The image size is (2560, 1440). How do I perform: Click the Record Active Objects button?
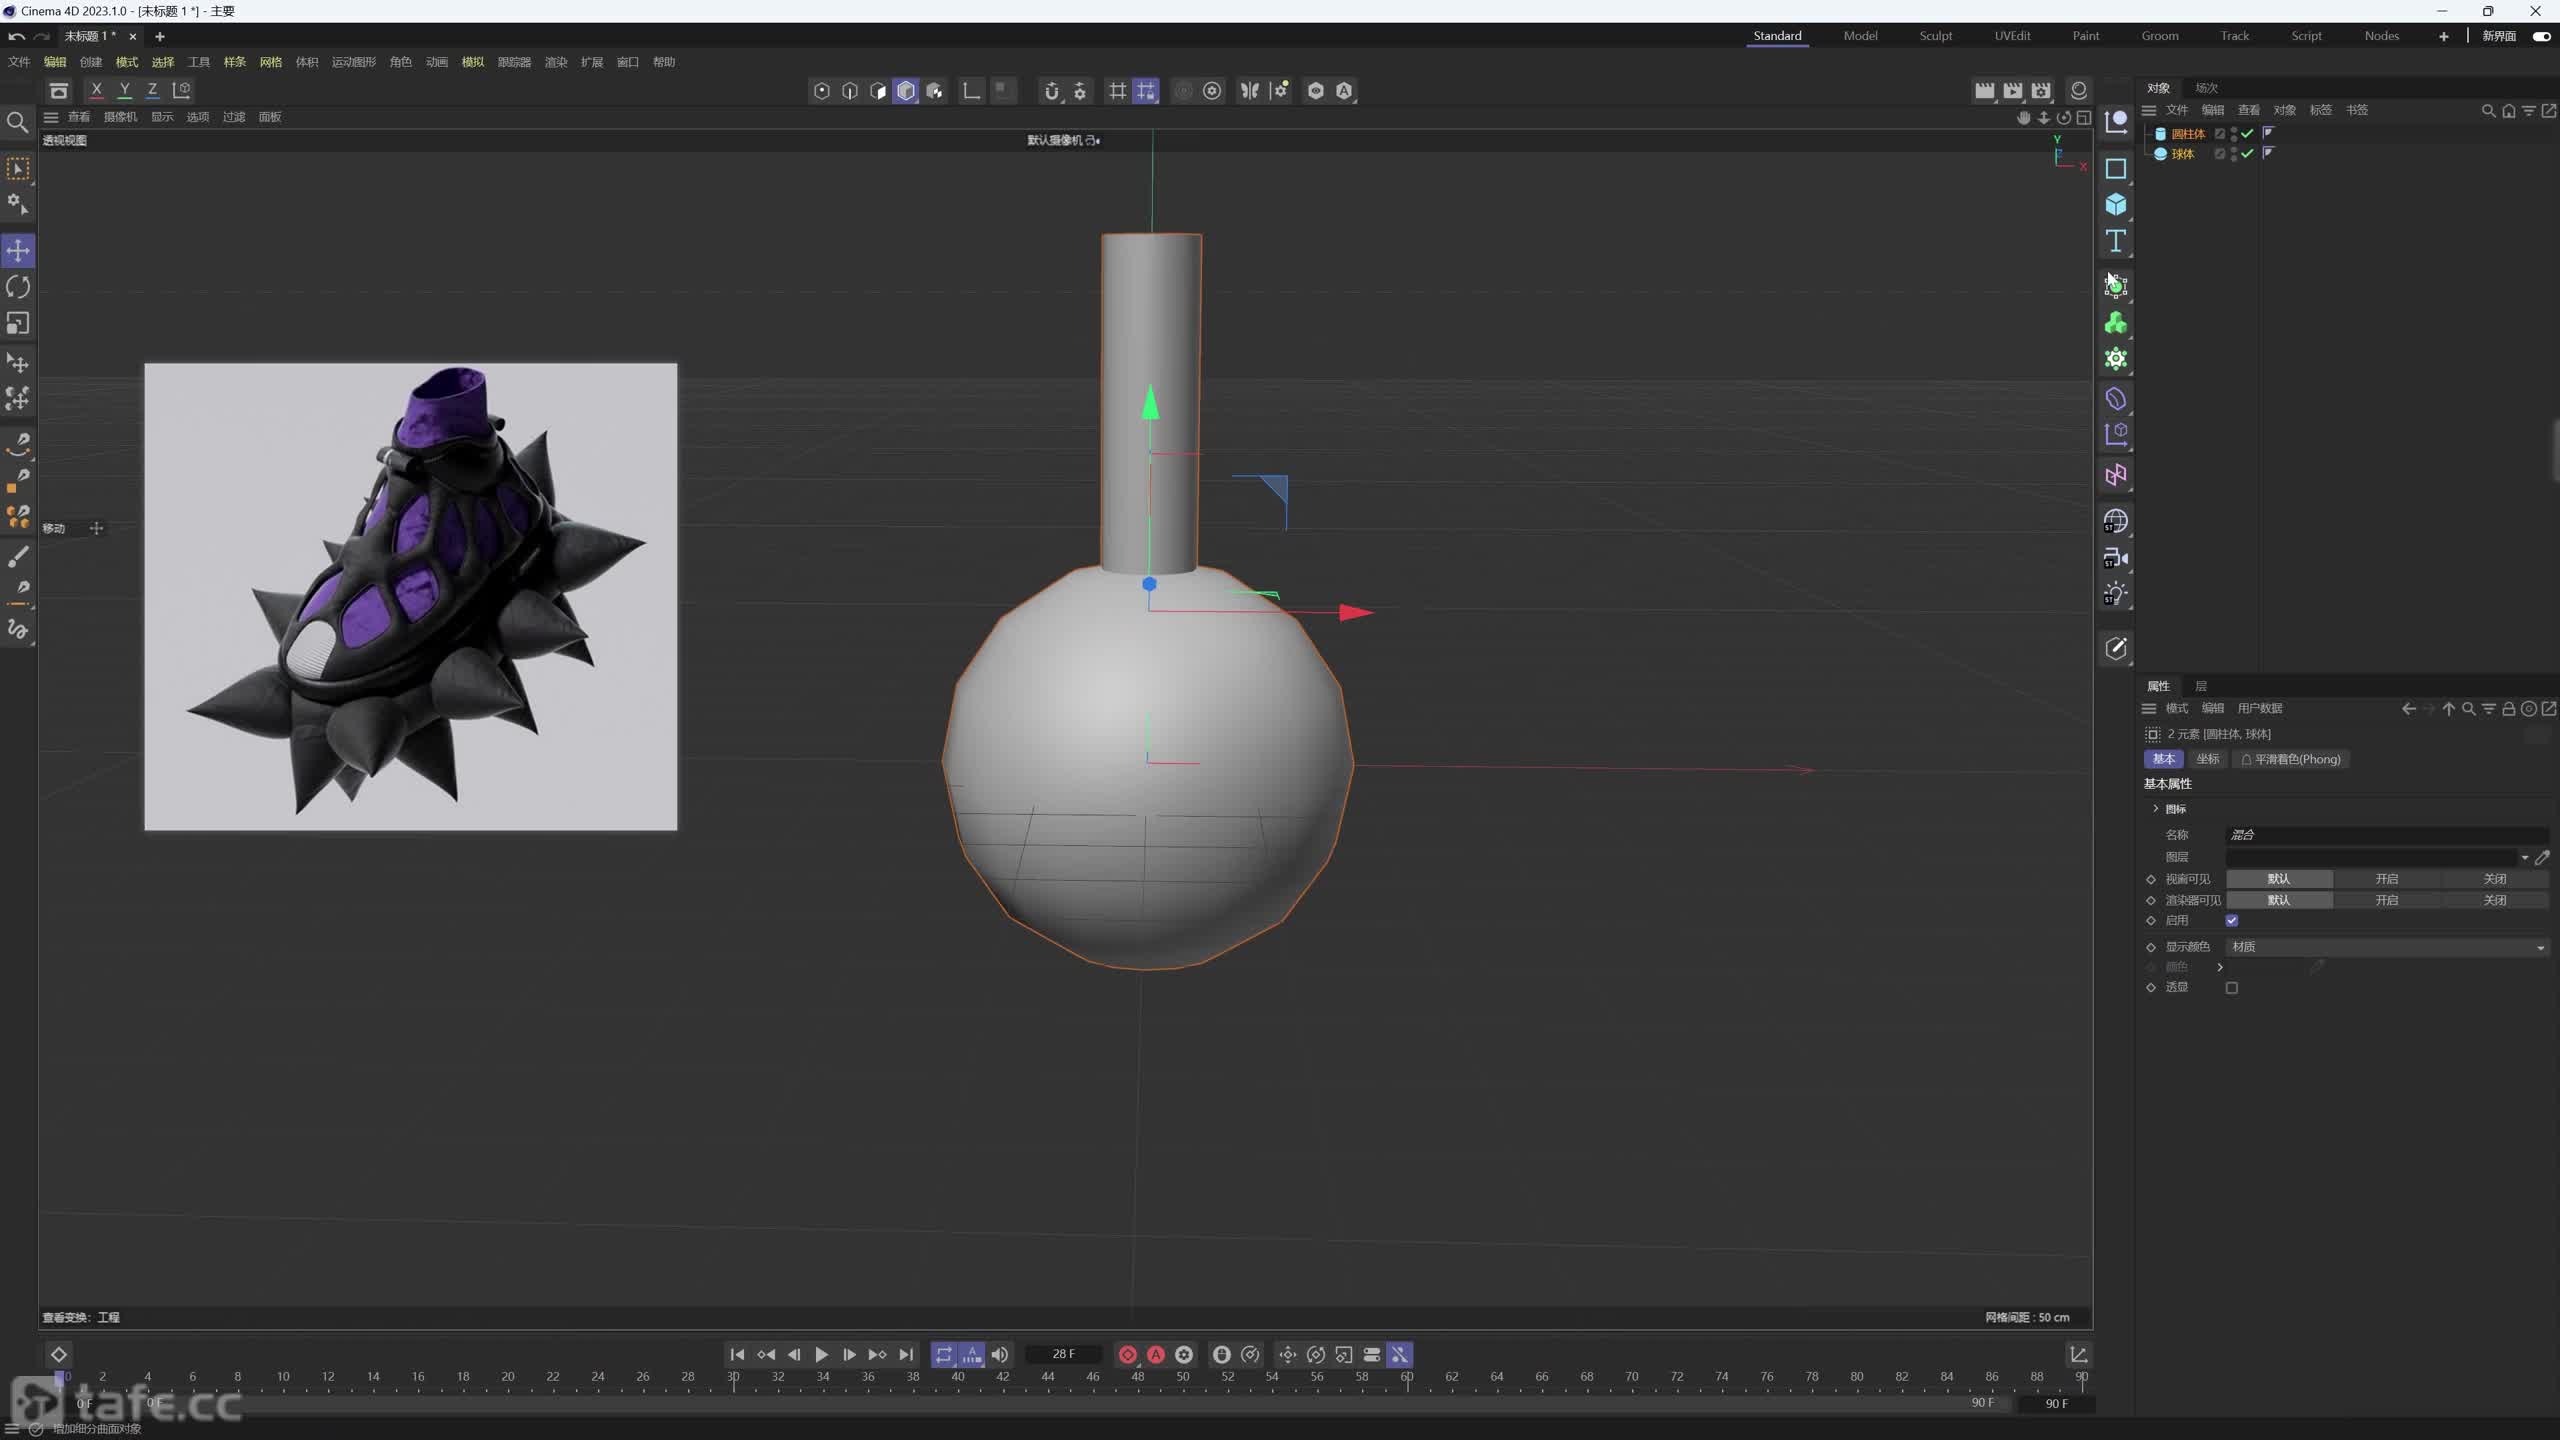(x=1128, y=1355)
